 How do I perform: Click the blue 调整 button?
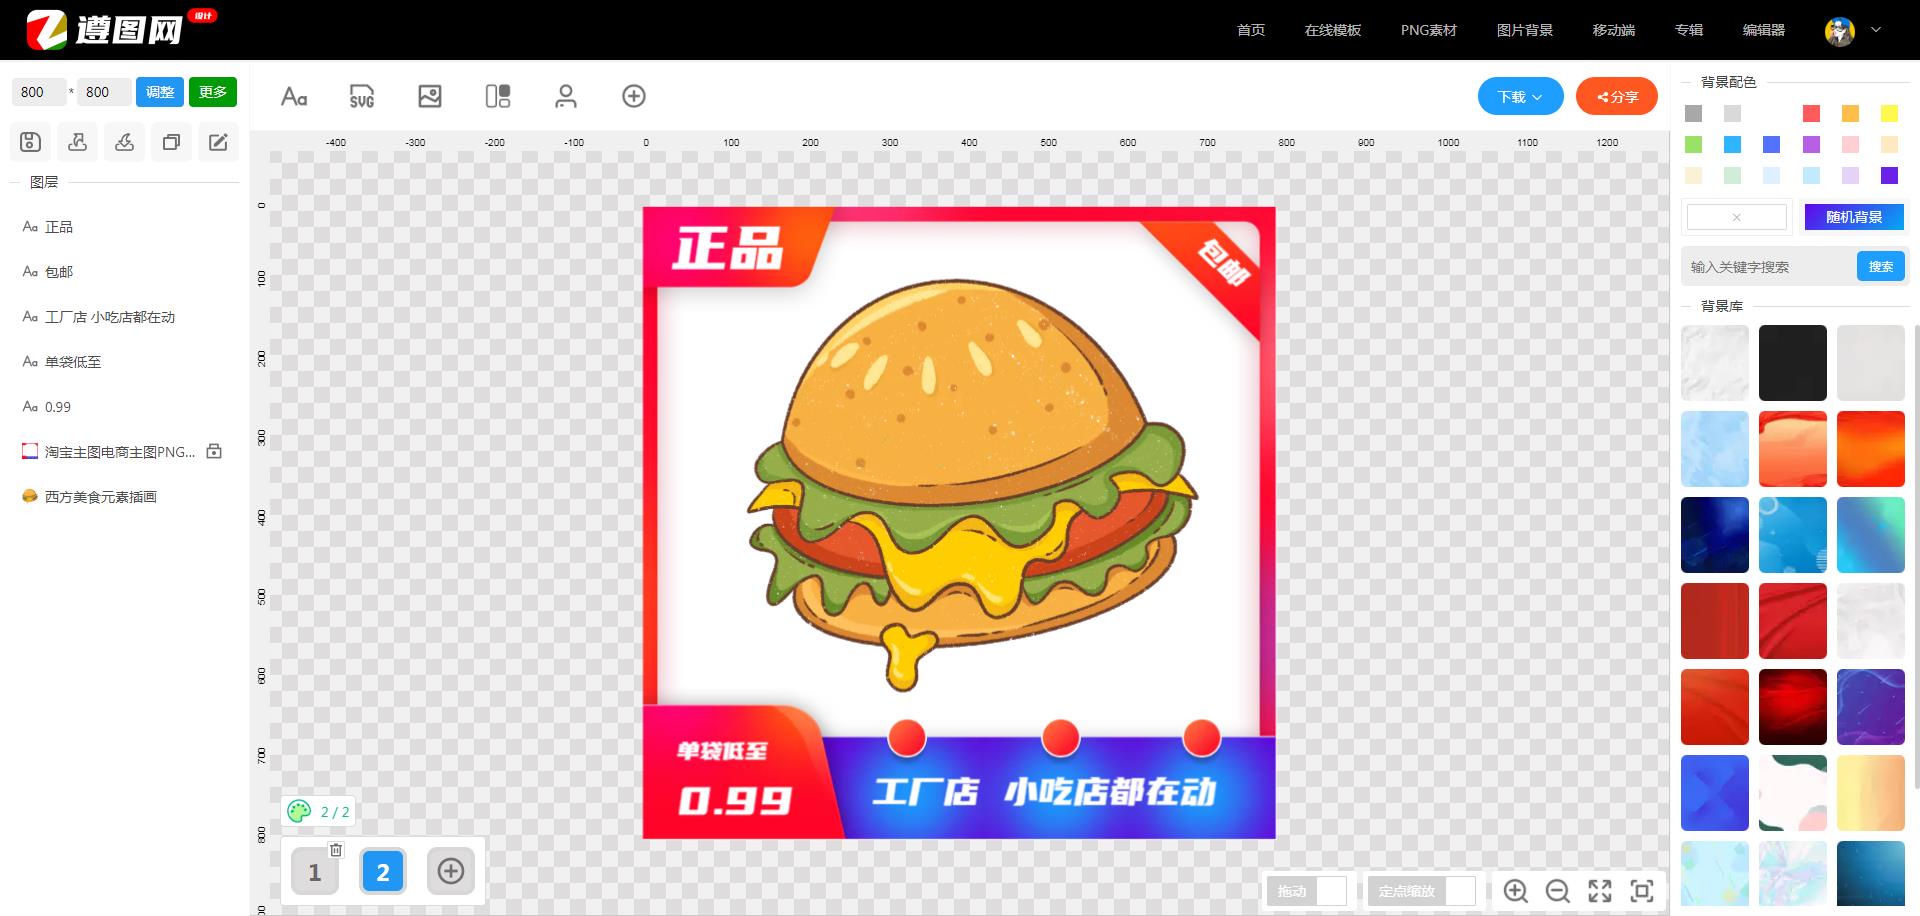160,92
